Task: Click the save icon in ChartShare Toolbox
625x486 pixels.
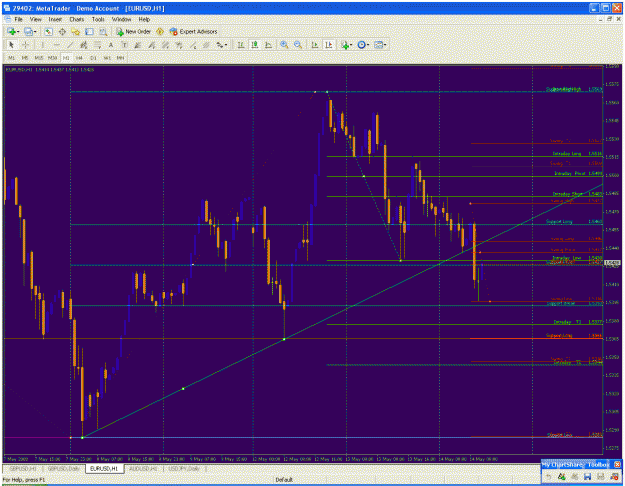Action: 587,476
